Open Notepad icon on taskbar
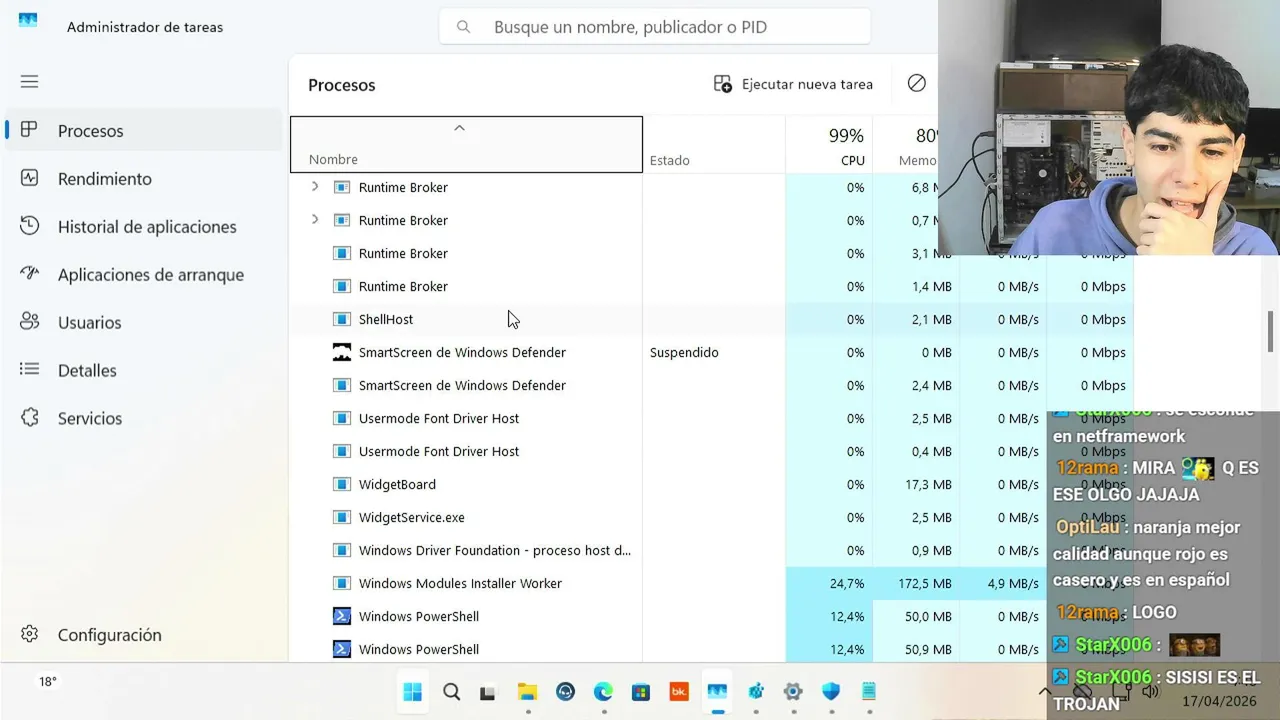The image size is (1280, 720). 869,691
